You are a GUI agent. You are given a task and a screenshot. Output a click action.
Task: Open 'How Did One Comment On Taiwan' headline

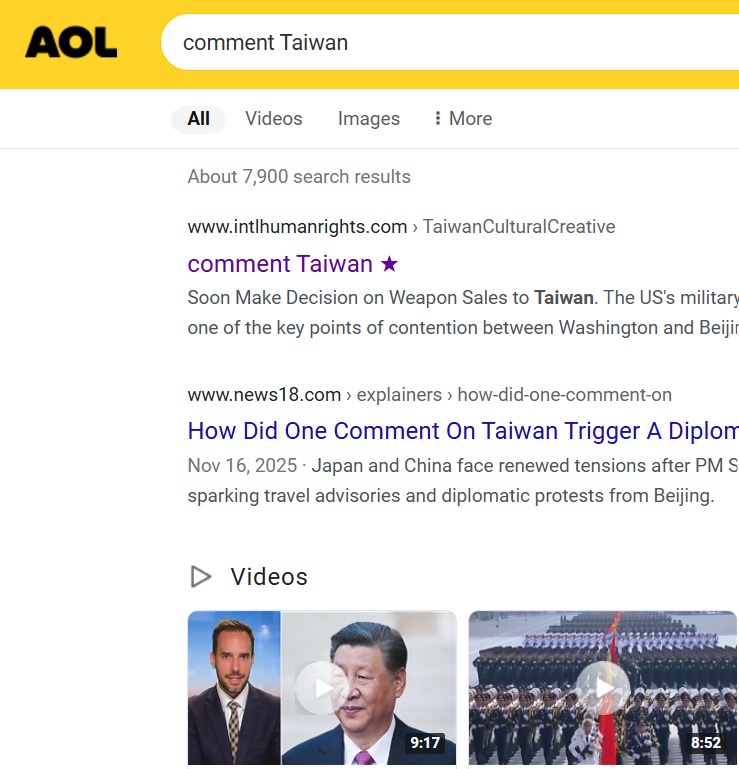(463, 431)
